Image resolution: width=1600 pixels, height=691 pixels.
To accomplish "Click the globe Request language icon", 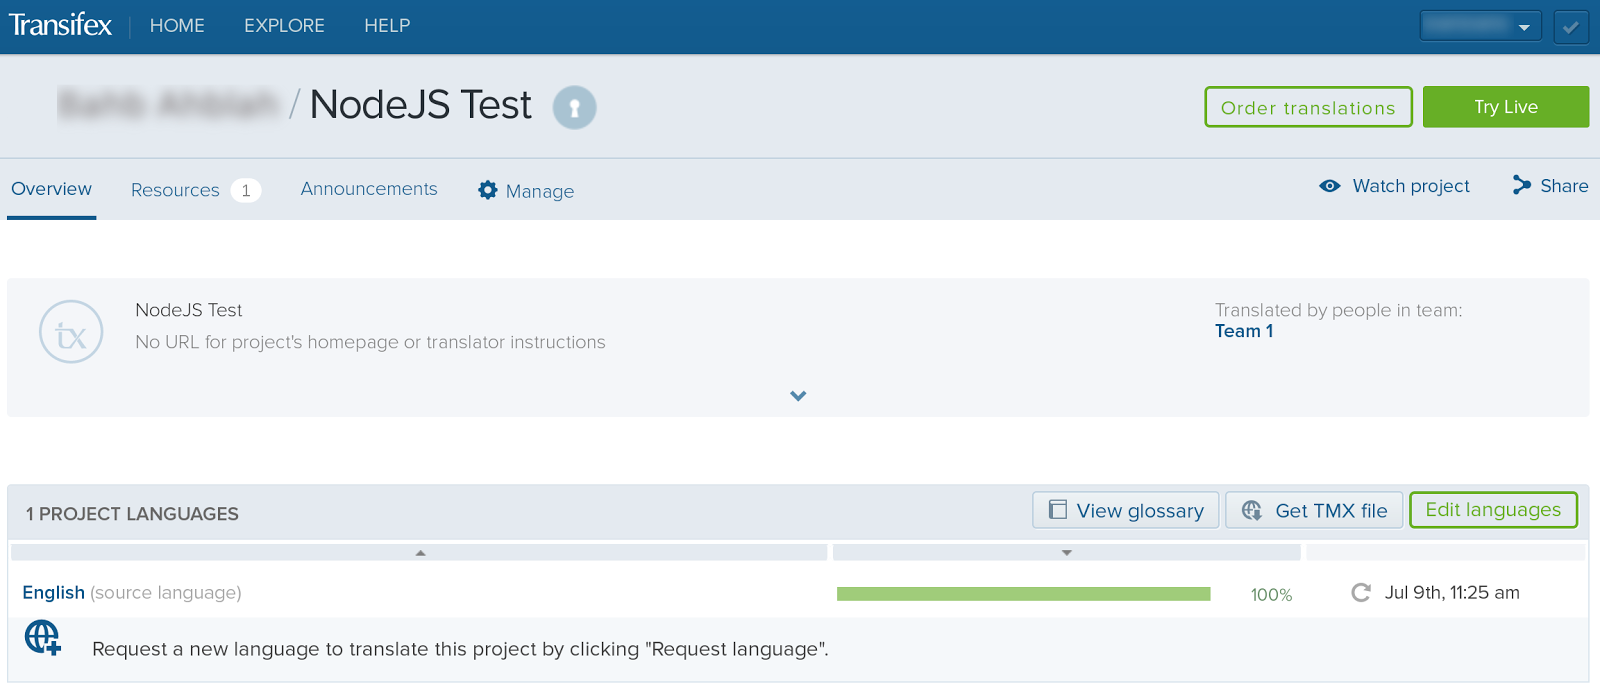I will 43,637.
